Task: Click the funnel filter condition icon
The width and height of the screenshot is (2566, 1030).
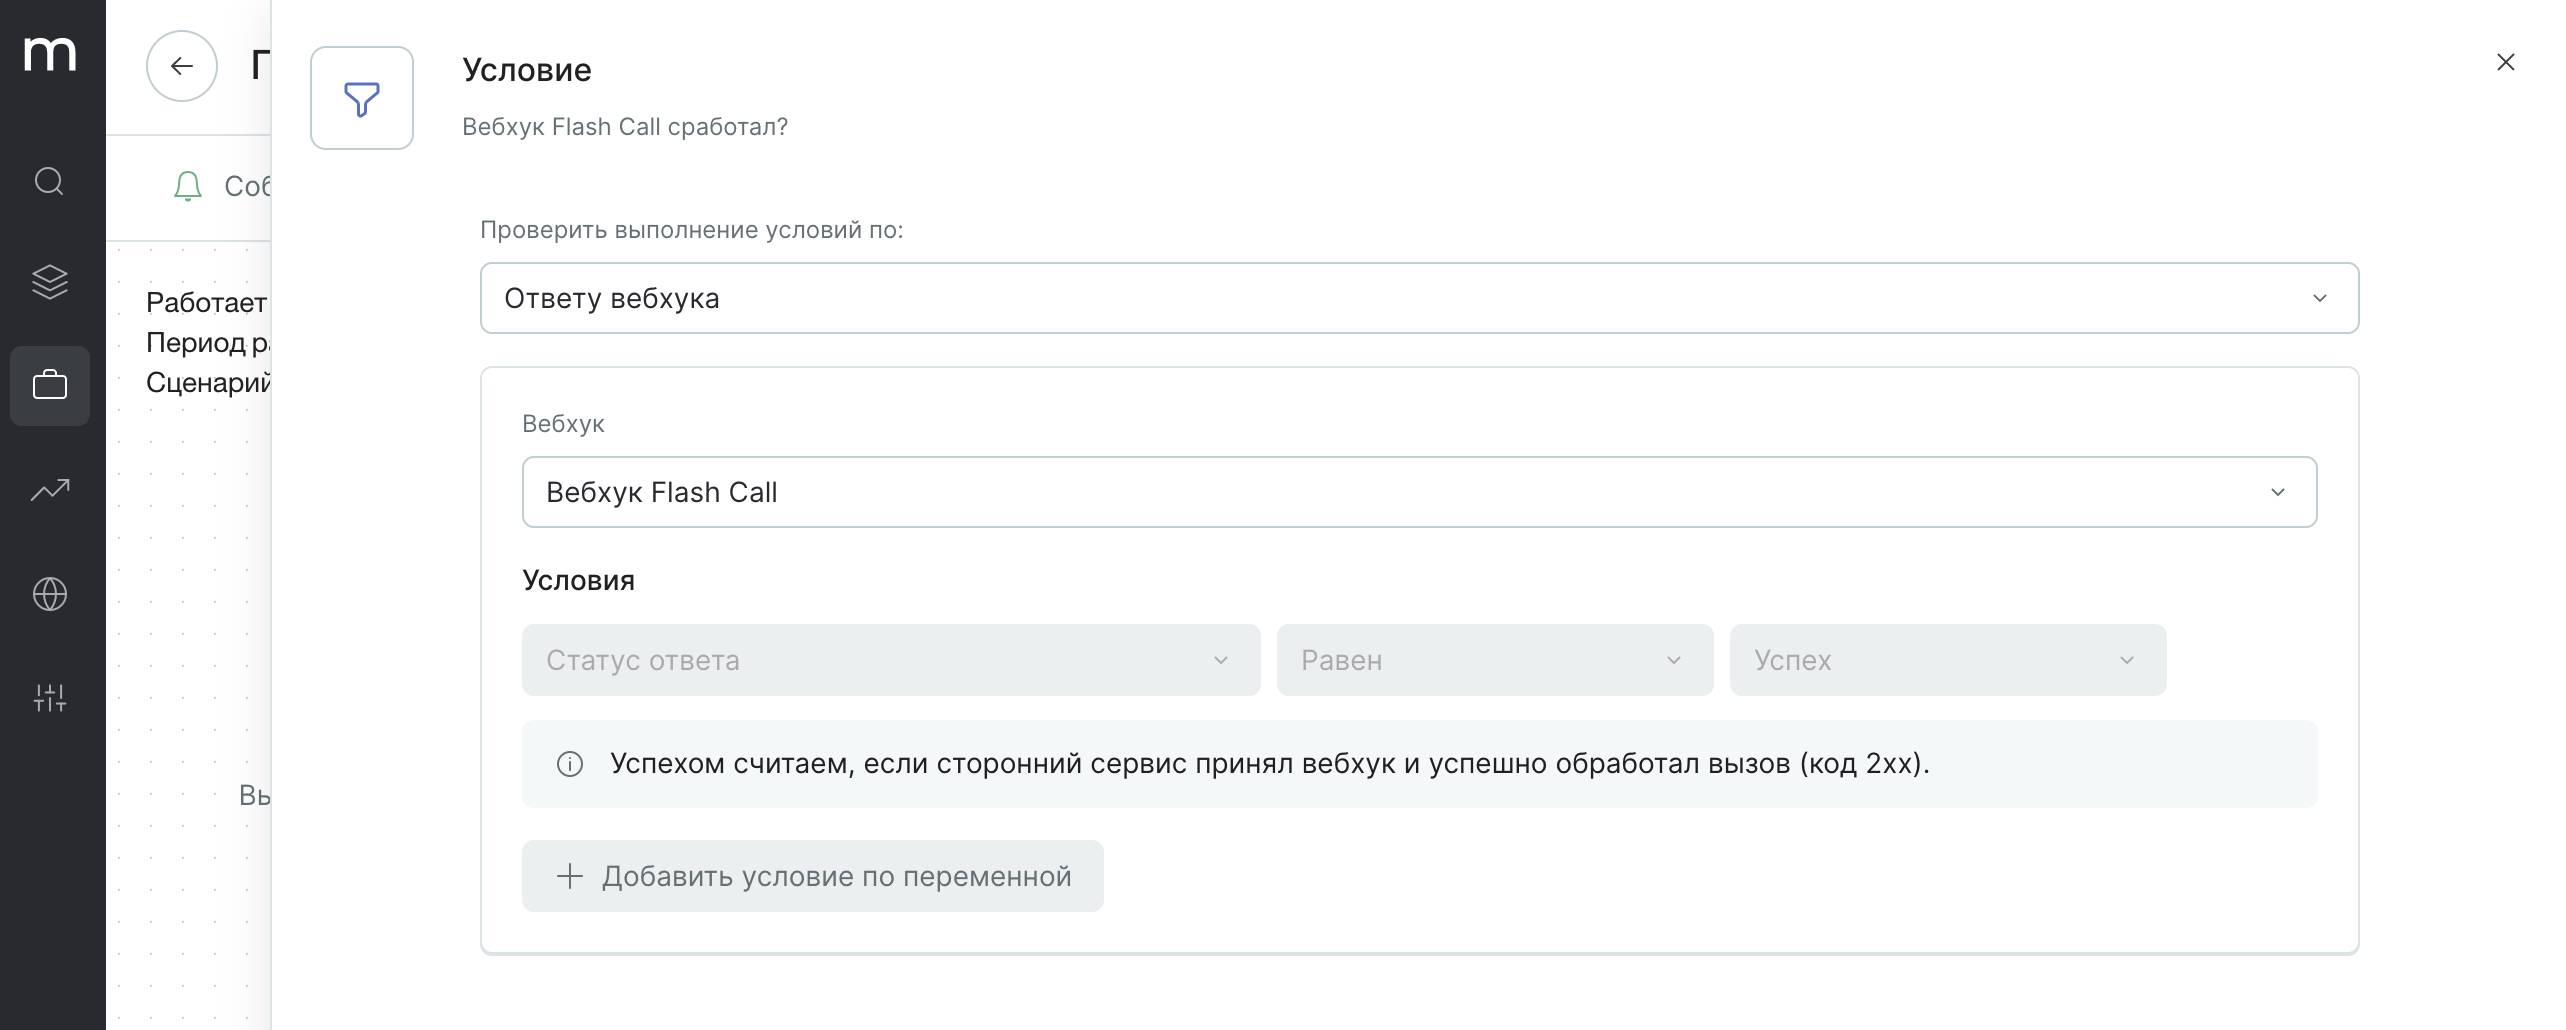Action: pyautogui.click(x=362, y=98)
